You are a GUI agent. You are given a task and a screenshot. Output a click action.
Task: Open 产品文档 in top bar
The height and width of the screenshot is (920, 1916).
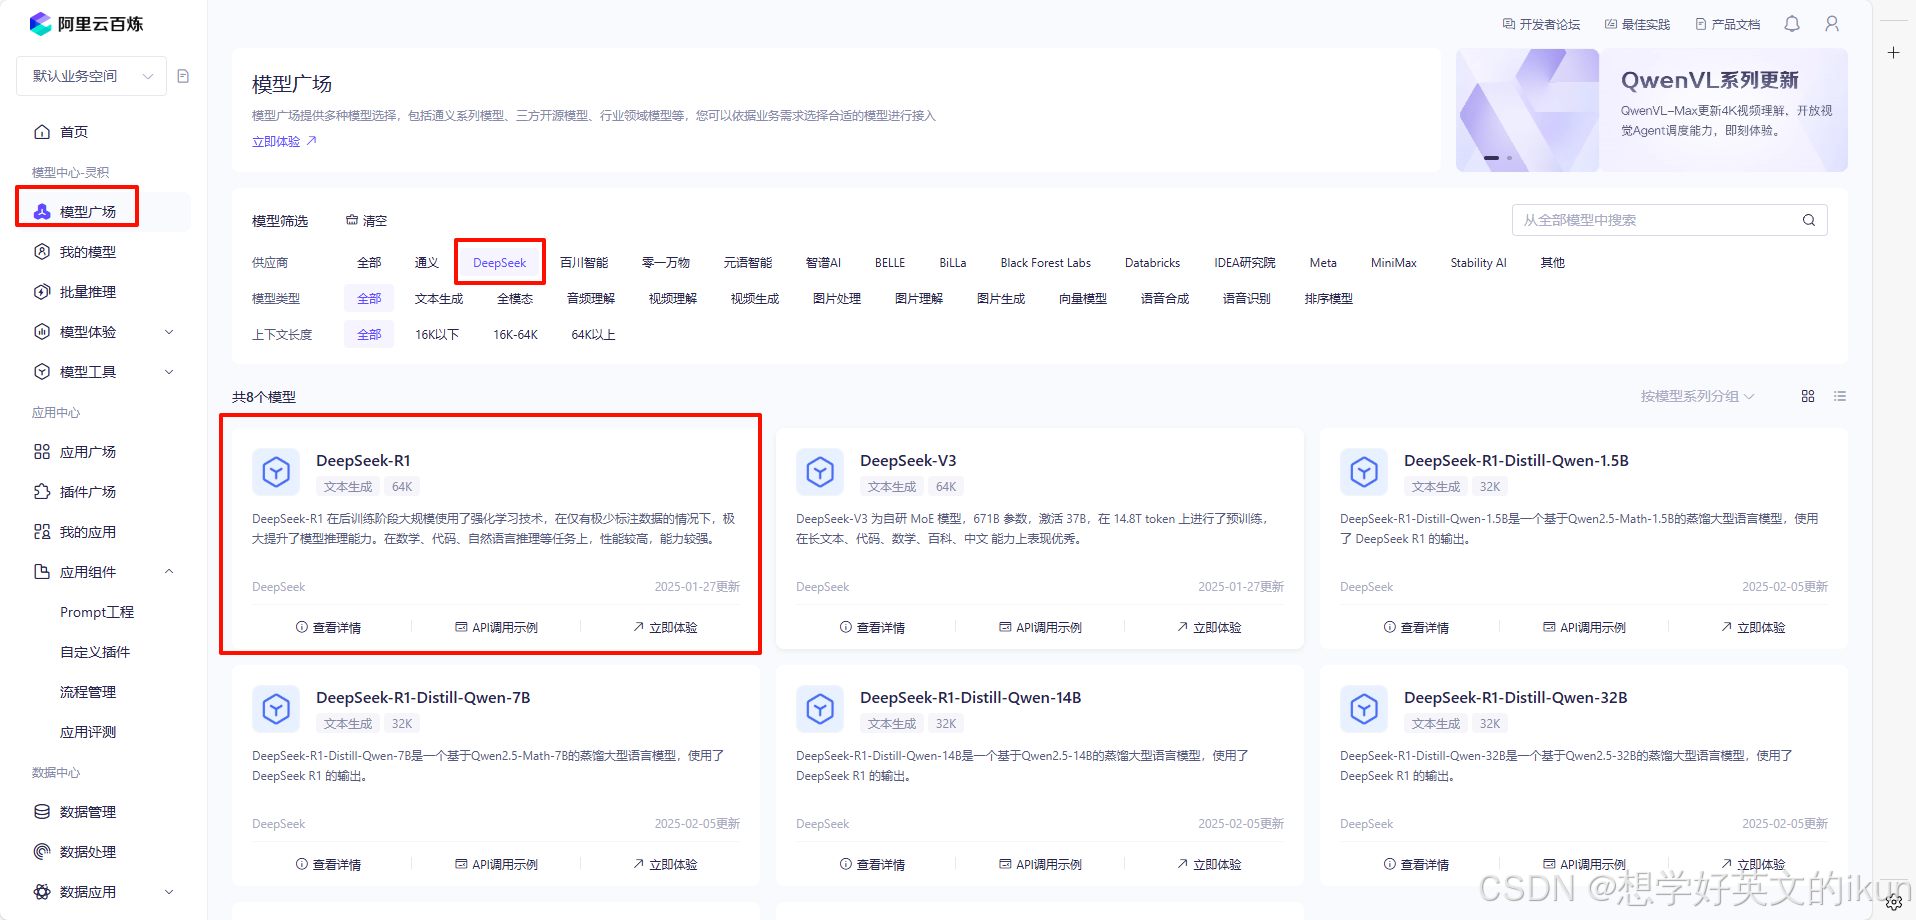coord(1727,24)
